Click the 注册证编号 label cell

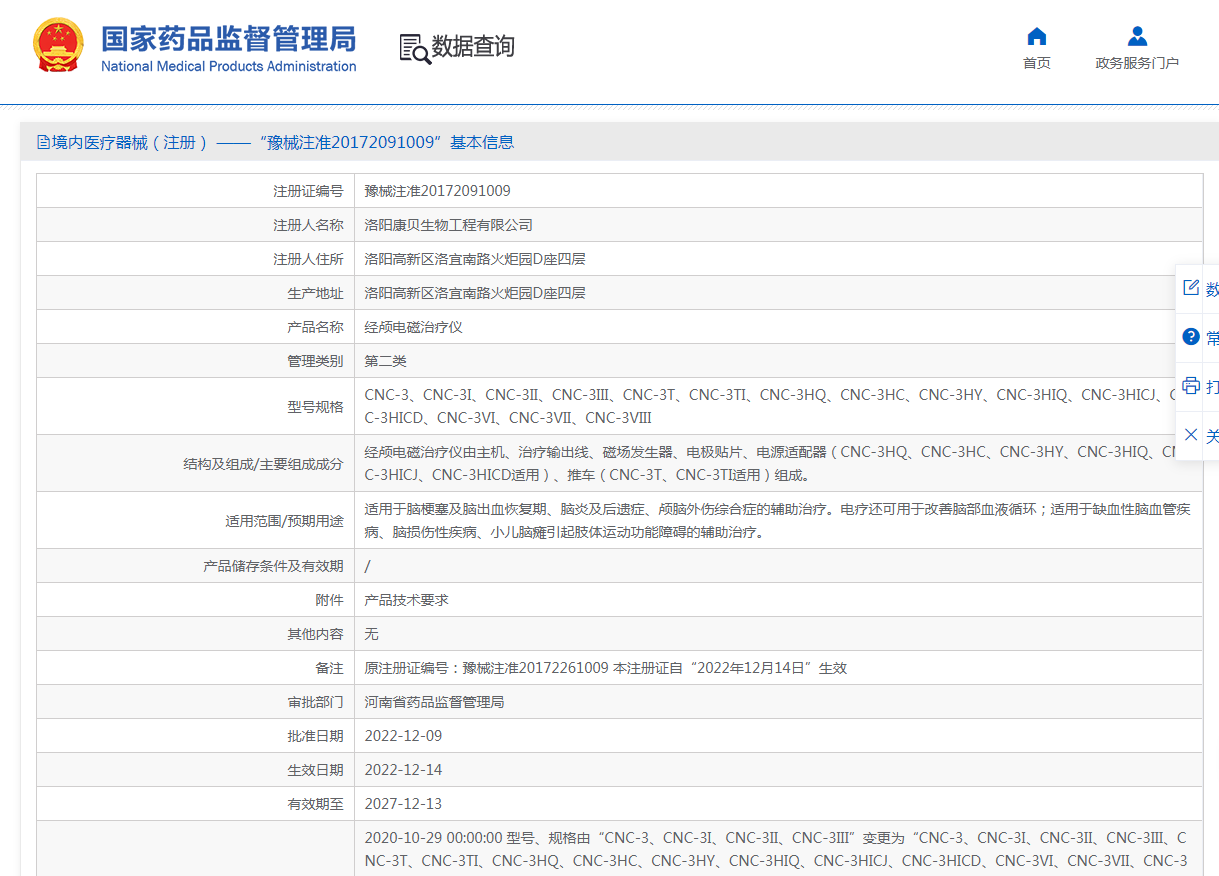click(x=196, y=191)
